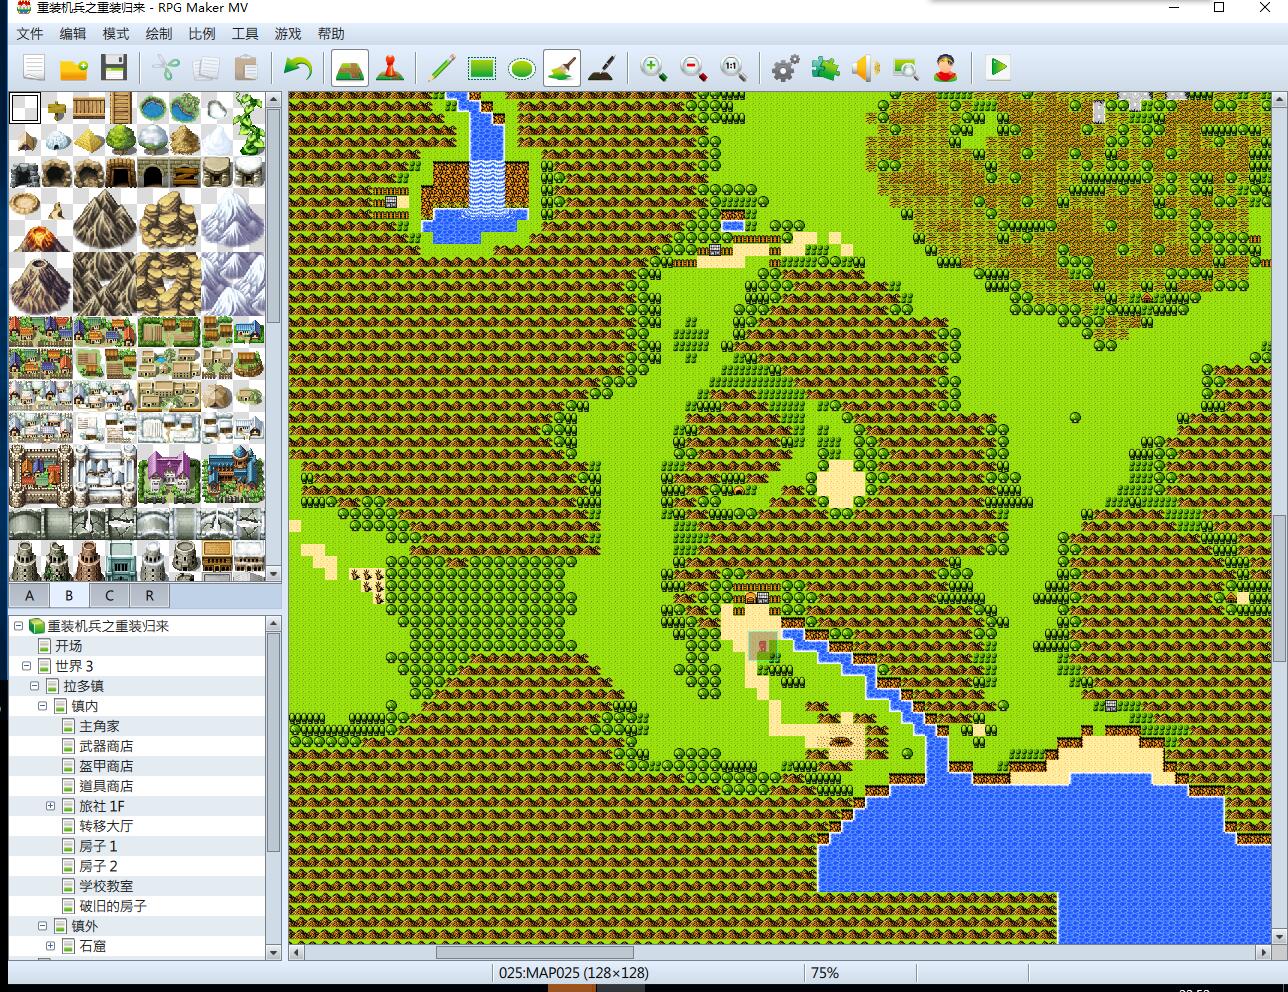The height and width of the screenshot is (992, 1288).
Task: Click the map tree scroll-down arrow
Action: pyautogui.click(x=275, y=953)
